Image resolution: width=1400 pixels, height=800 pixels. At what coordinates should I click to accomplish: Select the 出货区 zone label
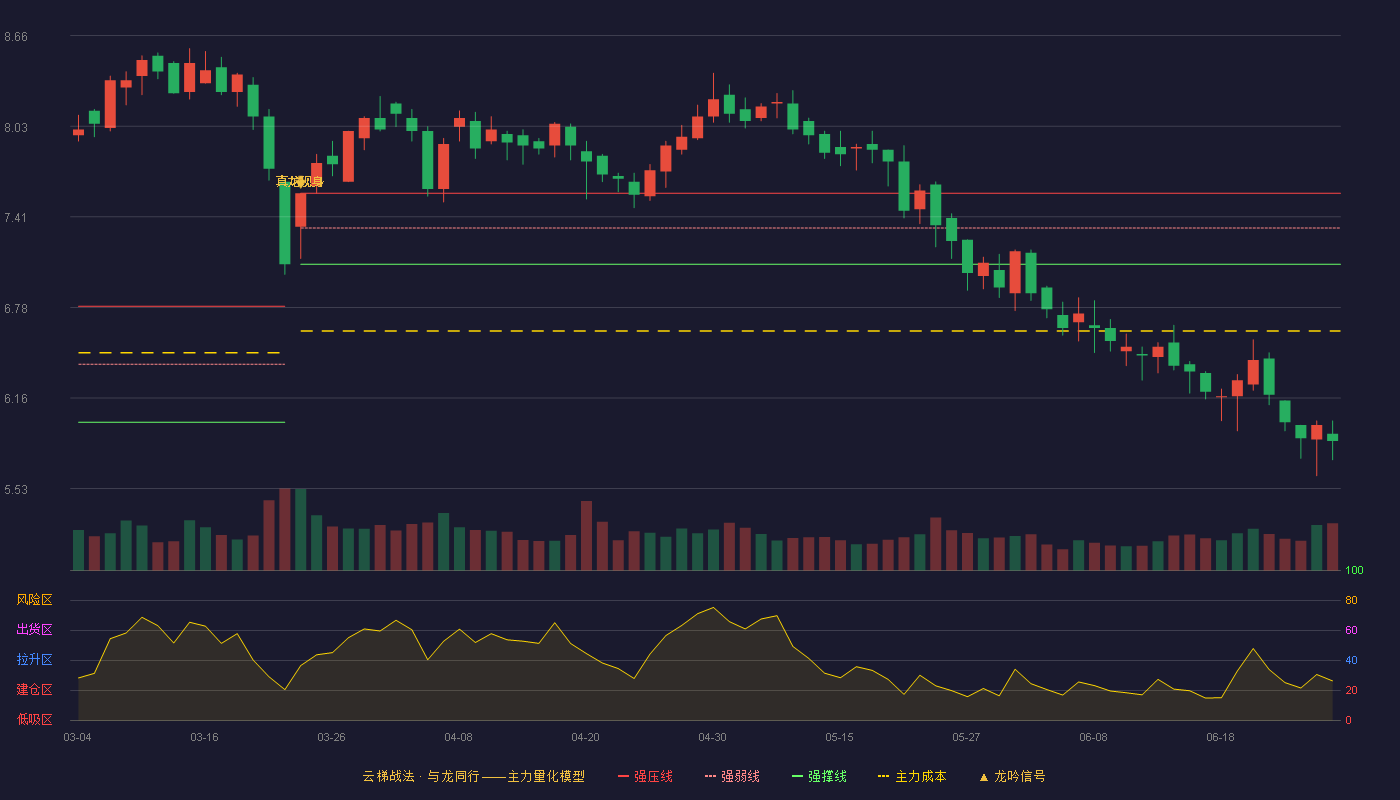[x=34, y=630]
